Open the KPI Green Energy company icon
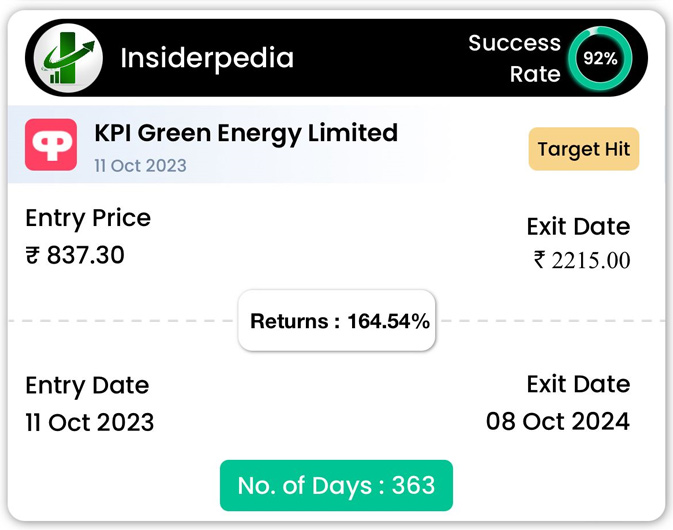 51,145
